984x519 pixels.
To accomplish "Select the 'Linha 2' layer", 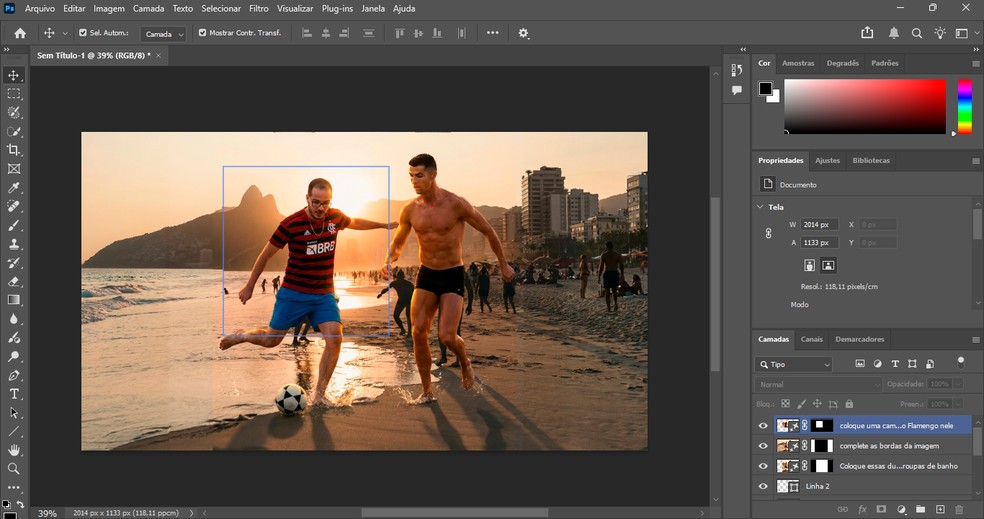I will pos(817,486).
